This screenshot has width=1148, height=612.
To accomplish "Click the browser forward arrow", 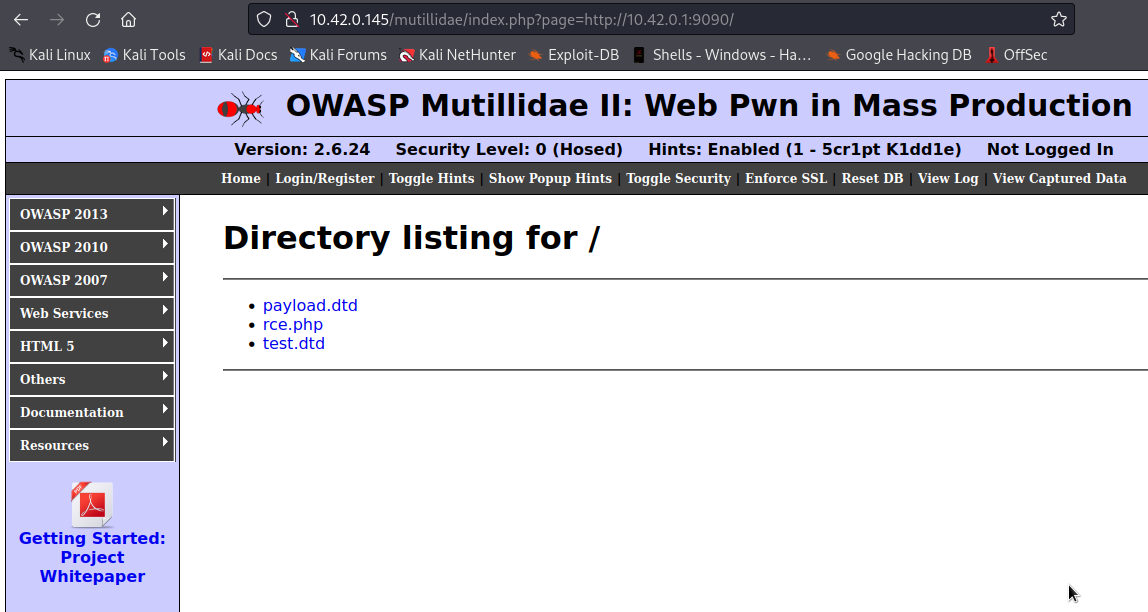I will click(56, 20).
